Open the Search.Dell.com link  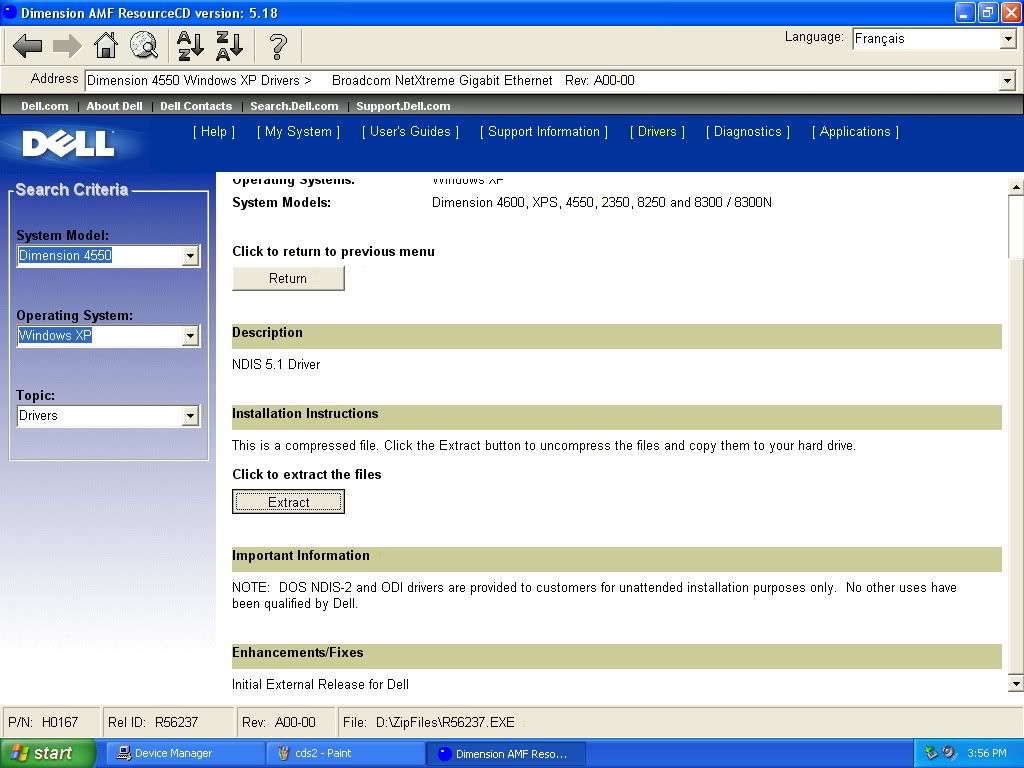294,106
